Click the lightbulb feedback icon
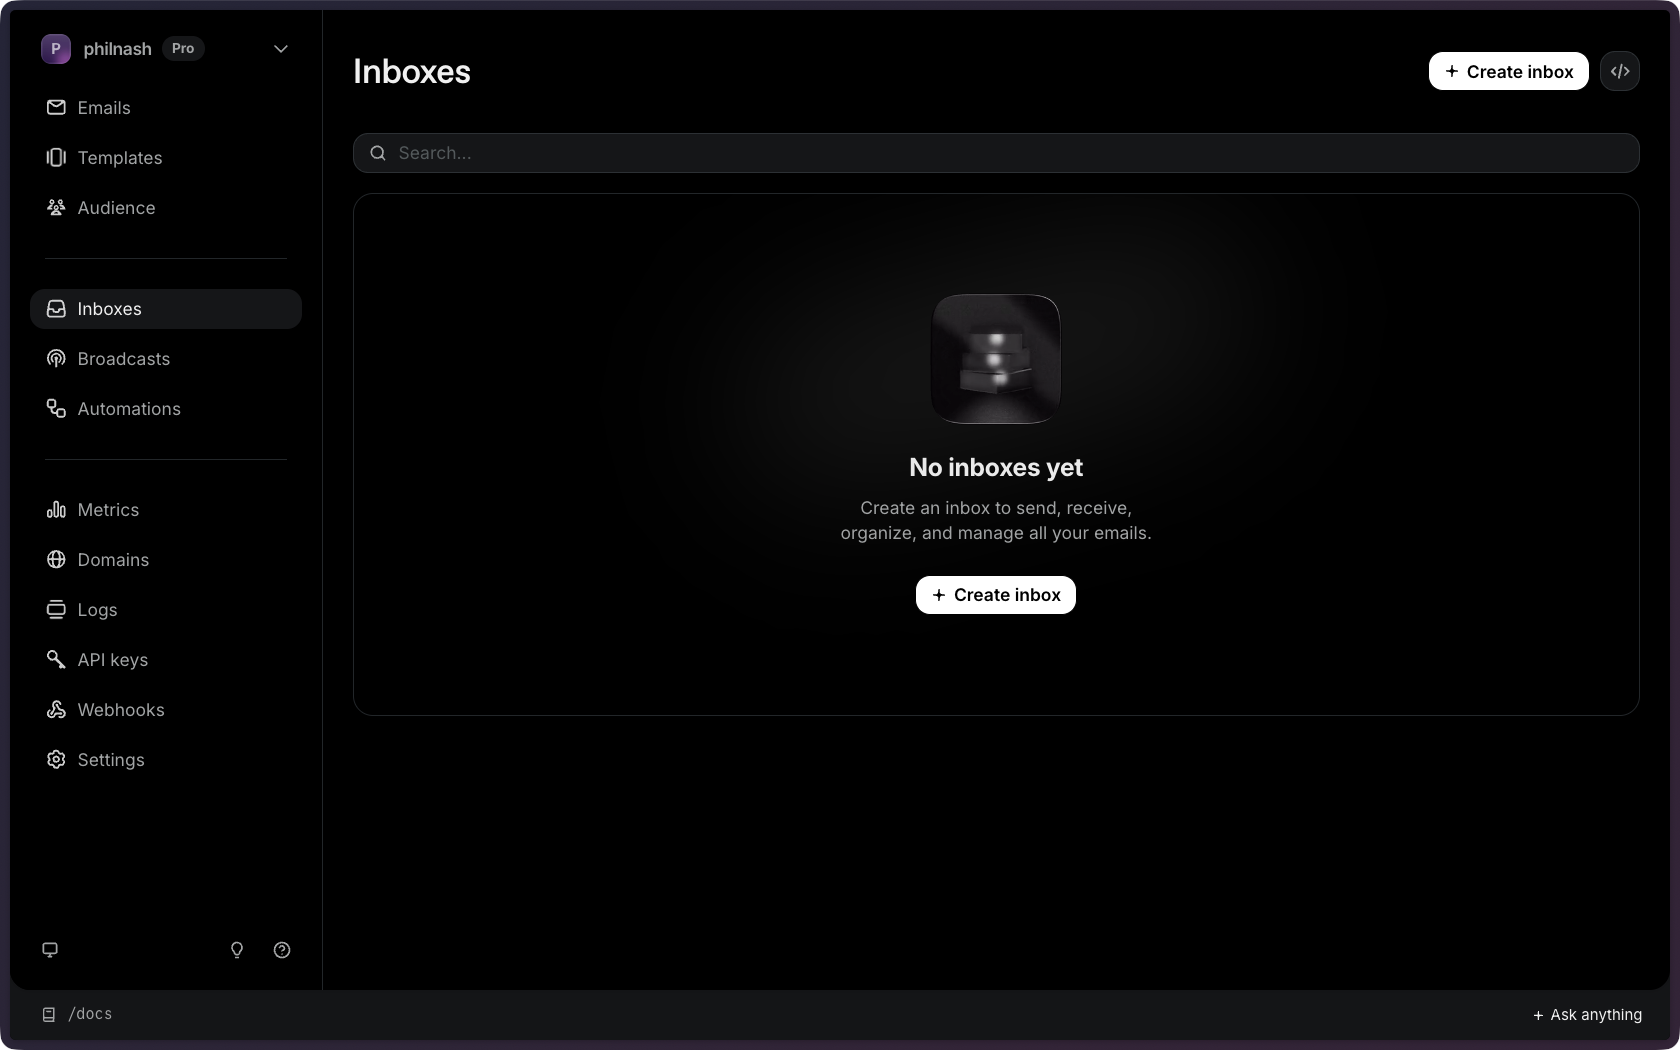This screenshot has height=1050, width=1680. pyautogui.click(x=237, y=950)
